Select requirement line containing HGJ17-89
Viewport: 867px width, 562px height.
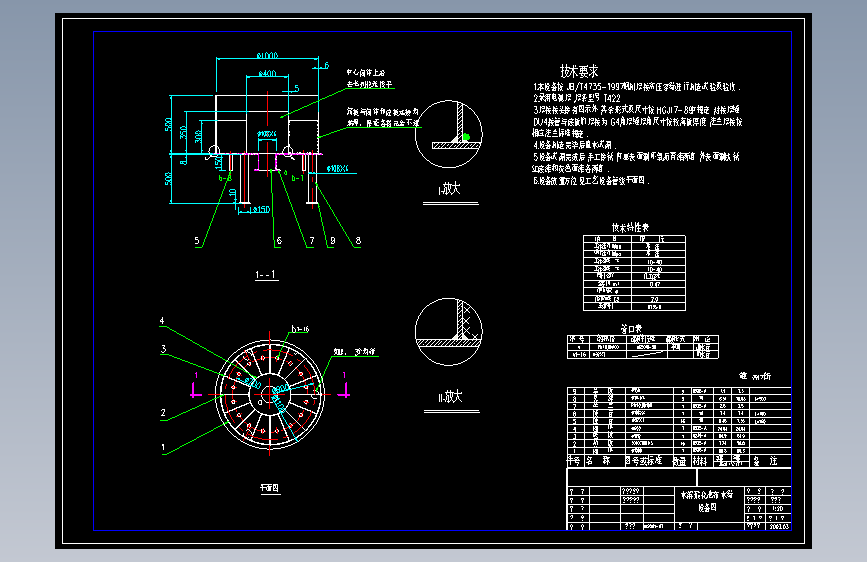tap(636, 110)
